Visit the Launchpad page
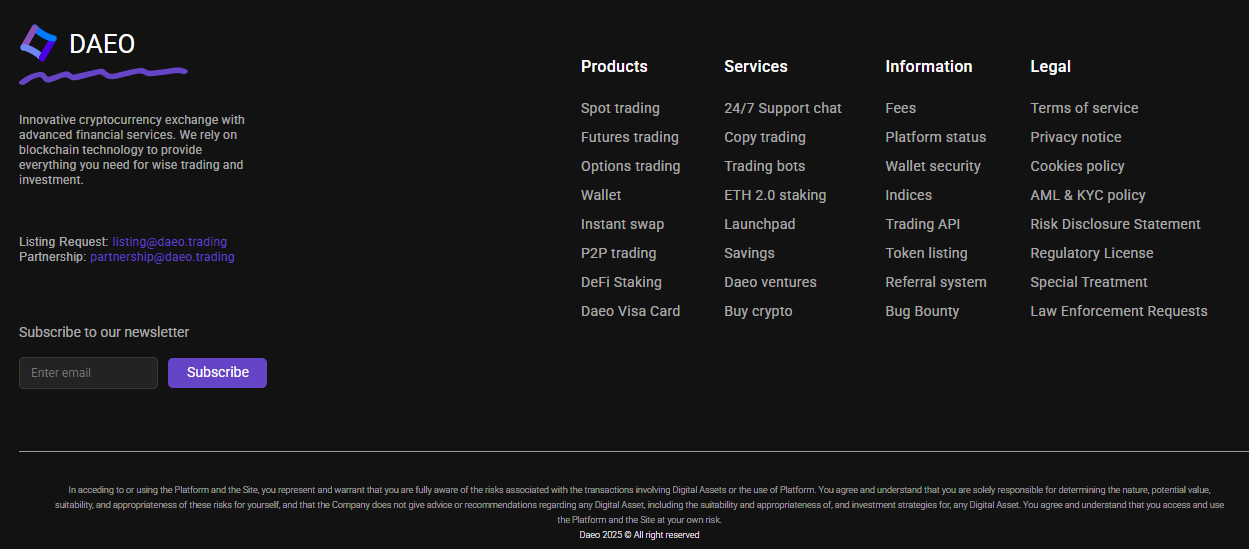The height and width of the screenshot is (549, 1249). 759,224
